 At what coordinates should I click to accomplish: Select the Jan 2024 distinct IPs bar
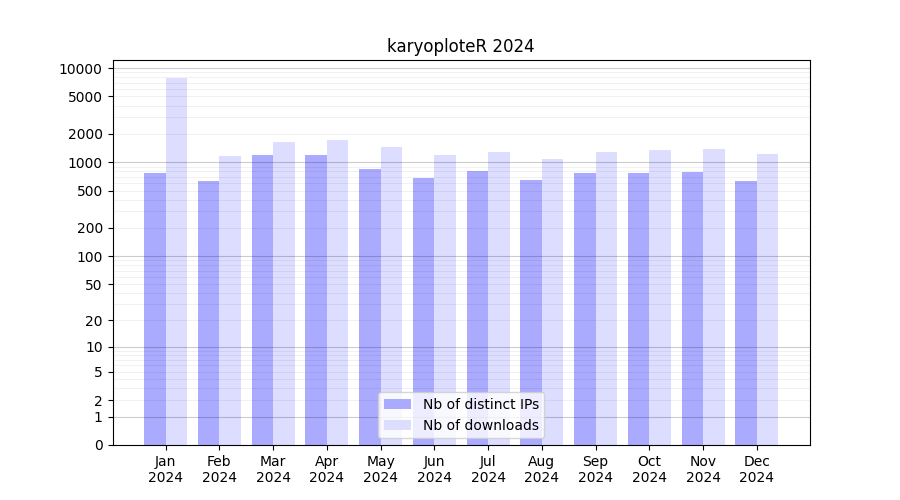pyautogui.click(x=155, y=308)
